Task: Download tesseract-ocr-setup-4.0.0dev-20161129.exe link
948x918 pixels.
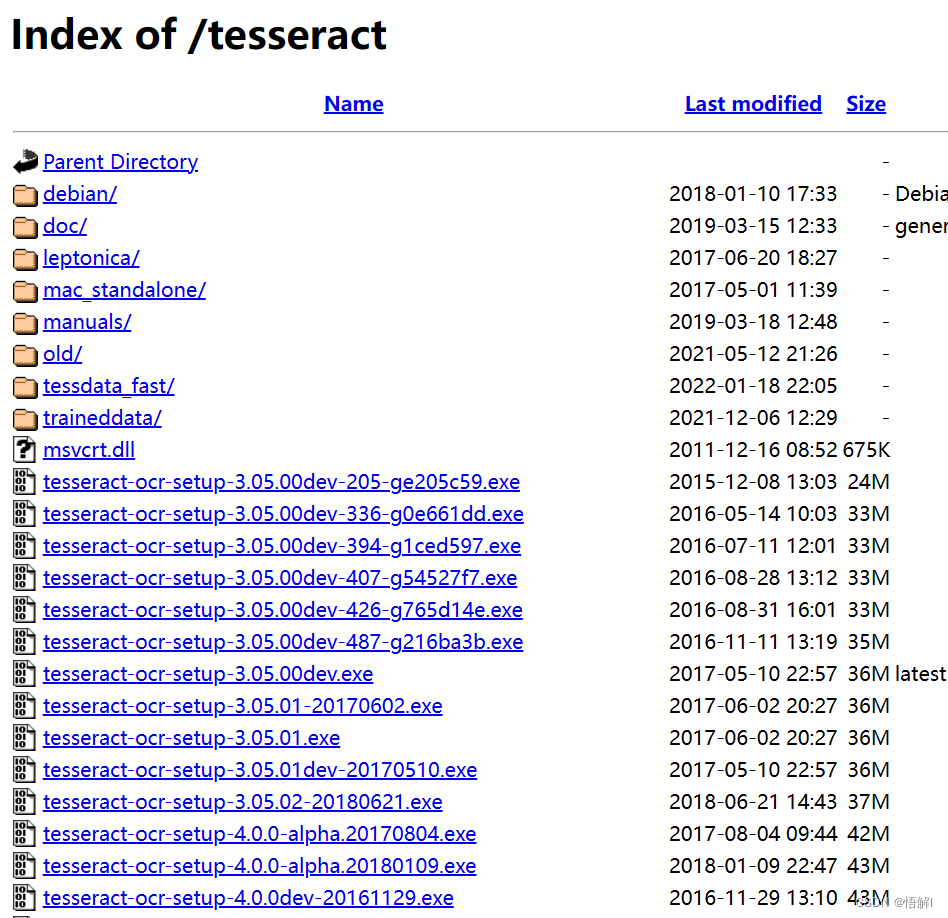Action: click(x=248, y=899)
